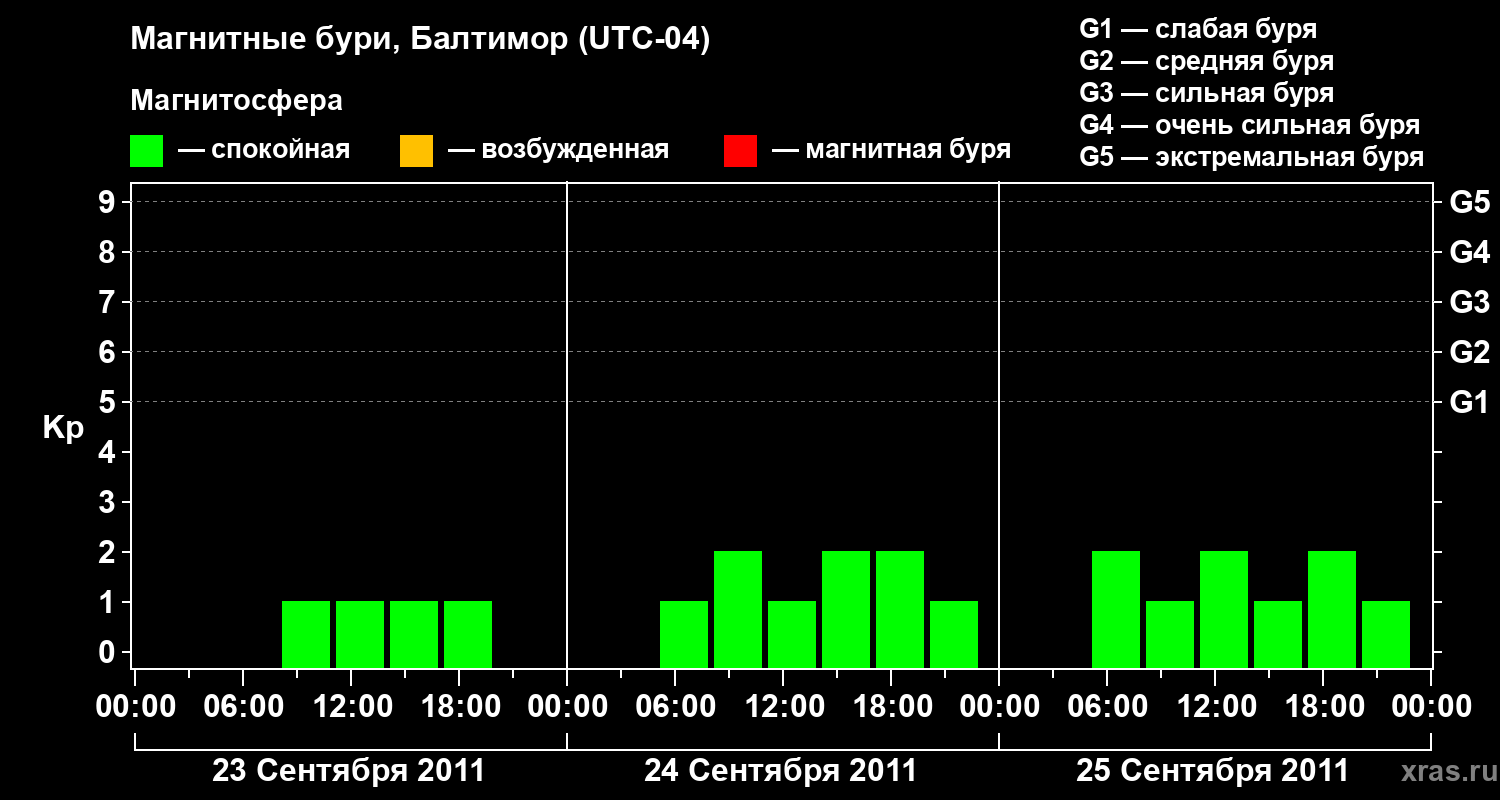Click the 'G2 — средняя буря' description
The image size is (1500, 800).
pyautogui.click(x=1206, y=61)
